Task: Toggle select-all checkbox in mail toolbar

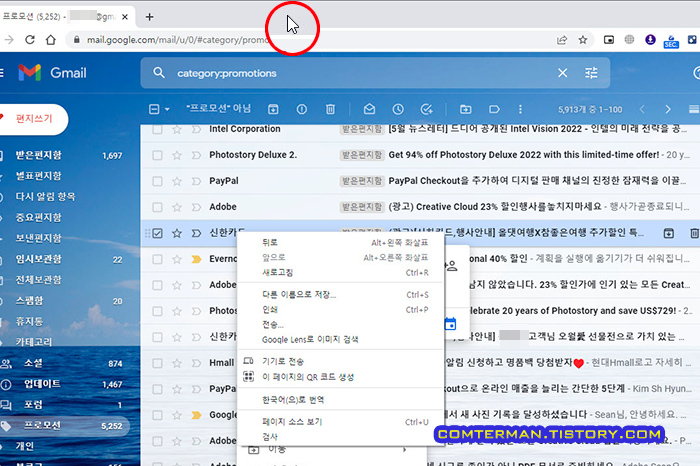Action: (154, 109)
